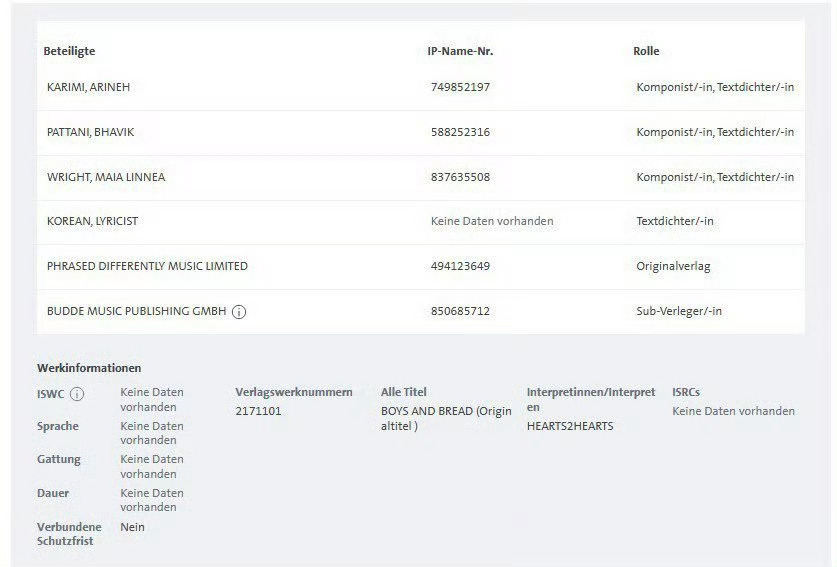The image size is (837, 567).
Task: Click 'Keine Daten vorhanden' in KOREAN, LYRICIST row
Action: tap(492, 221)
